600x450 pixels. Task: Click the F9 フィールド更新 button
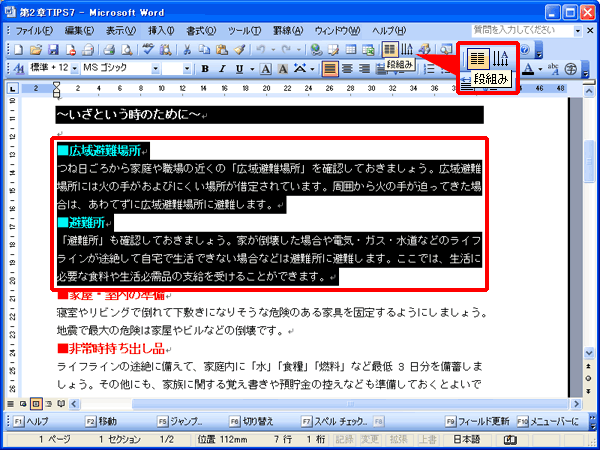[477, 421]
